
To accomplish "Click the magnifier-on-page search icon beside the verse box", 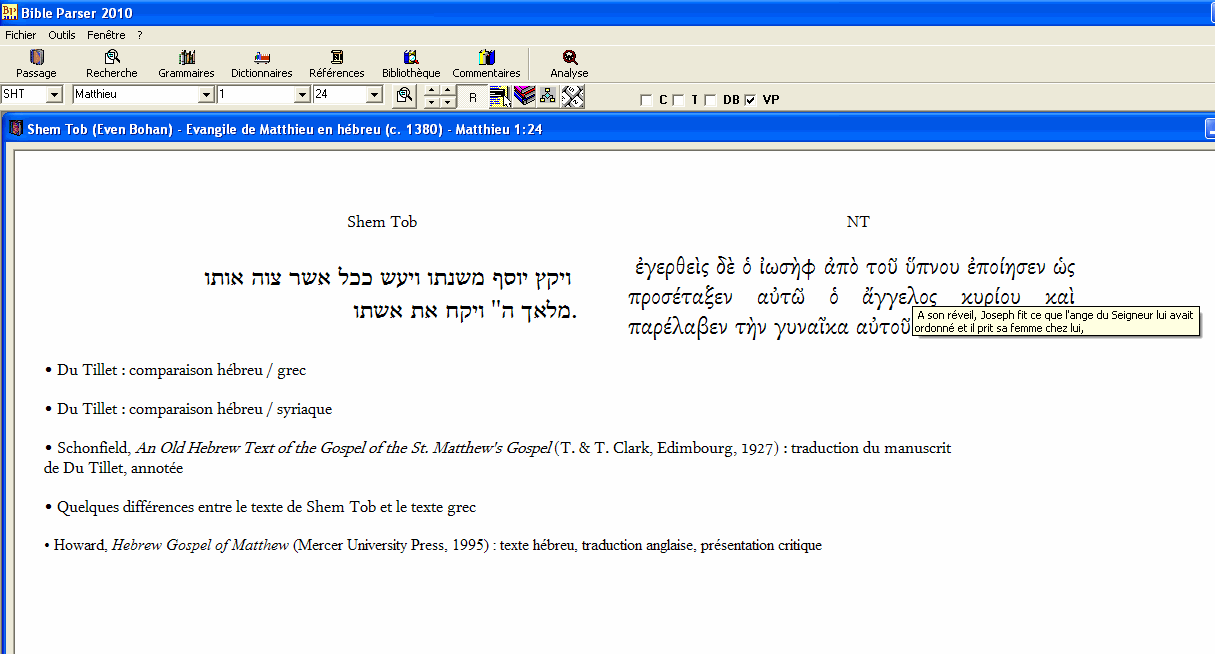I will click(x=403, y=96).
